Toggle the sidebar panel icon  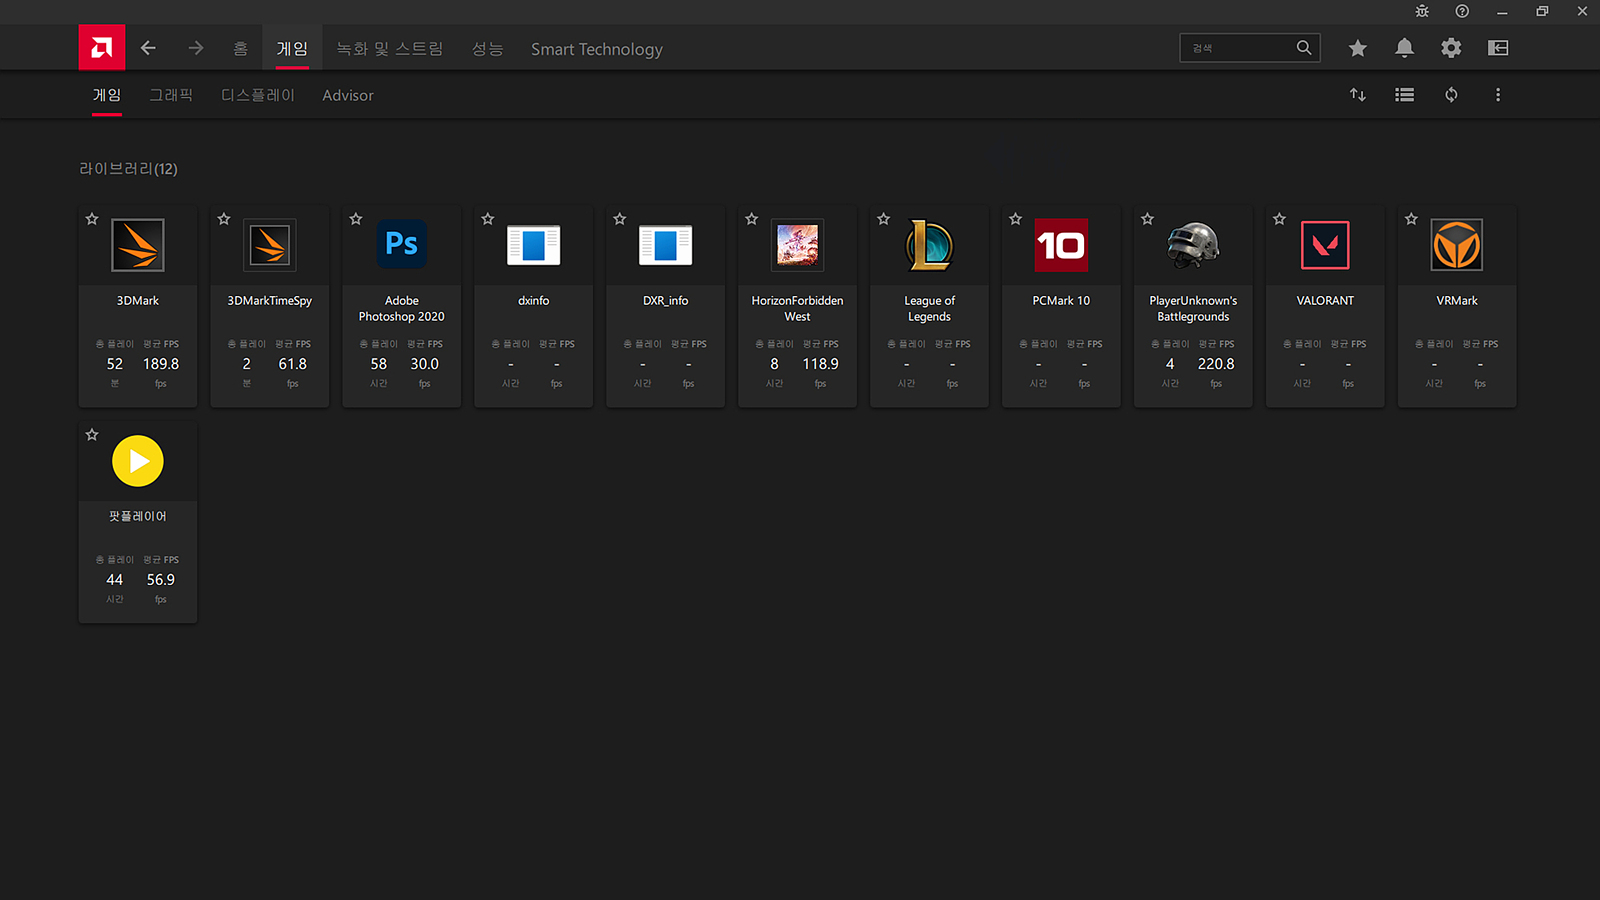1498,48
